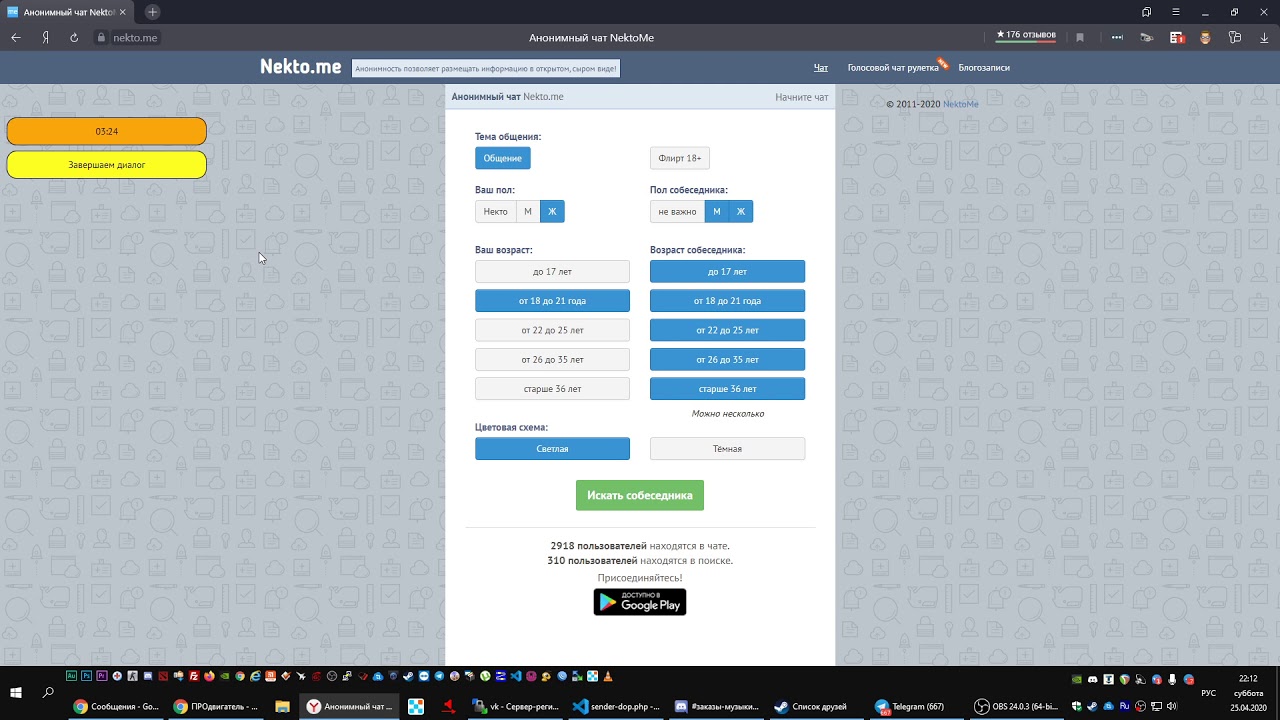Select your age до 17 лет

(552, 271)
